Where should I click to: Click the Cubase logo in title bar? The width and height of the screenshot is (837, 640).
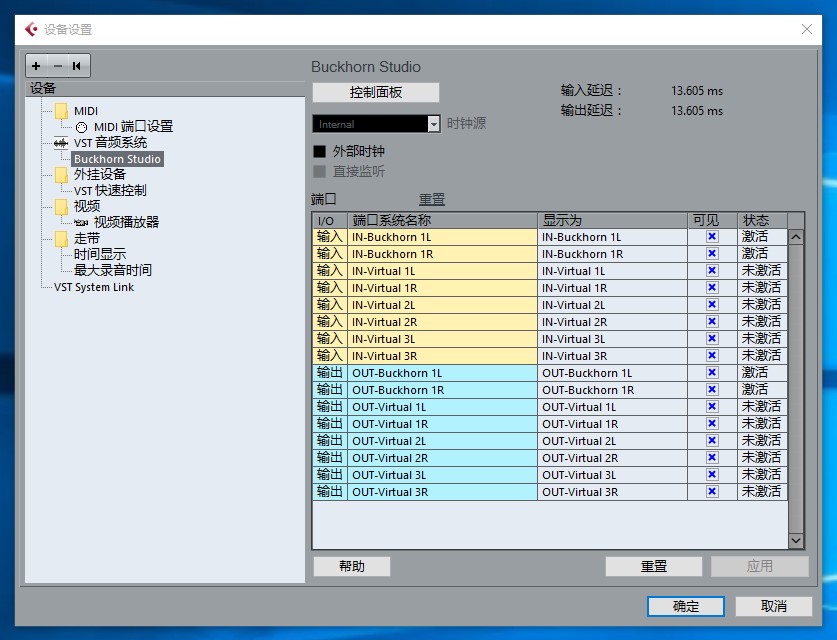31,29
